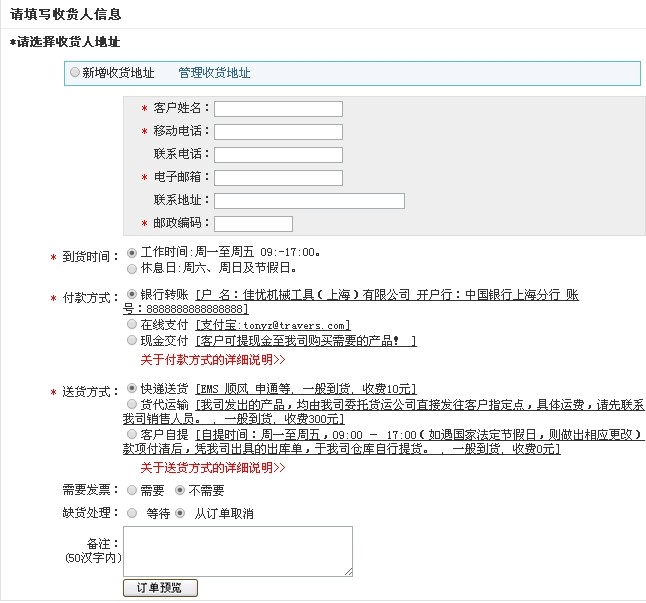Open the 管理收货地址 link
Screen dimensions: 646x603
coord(214,73)
